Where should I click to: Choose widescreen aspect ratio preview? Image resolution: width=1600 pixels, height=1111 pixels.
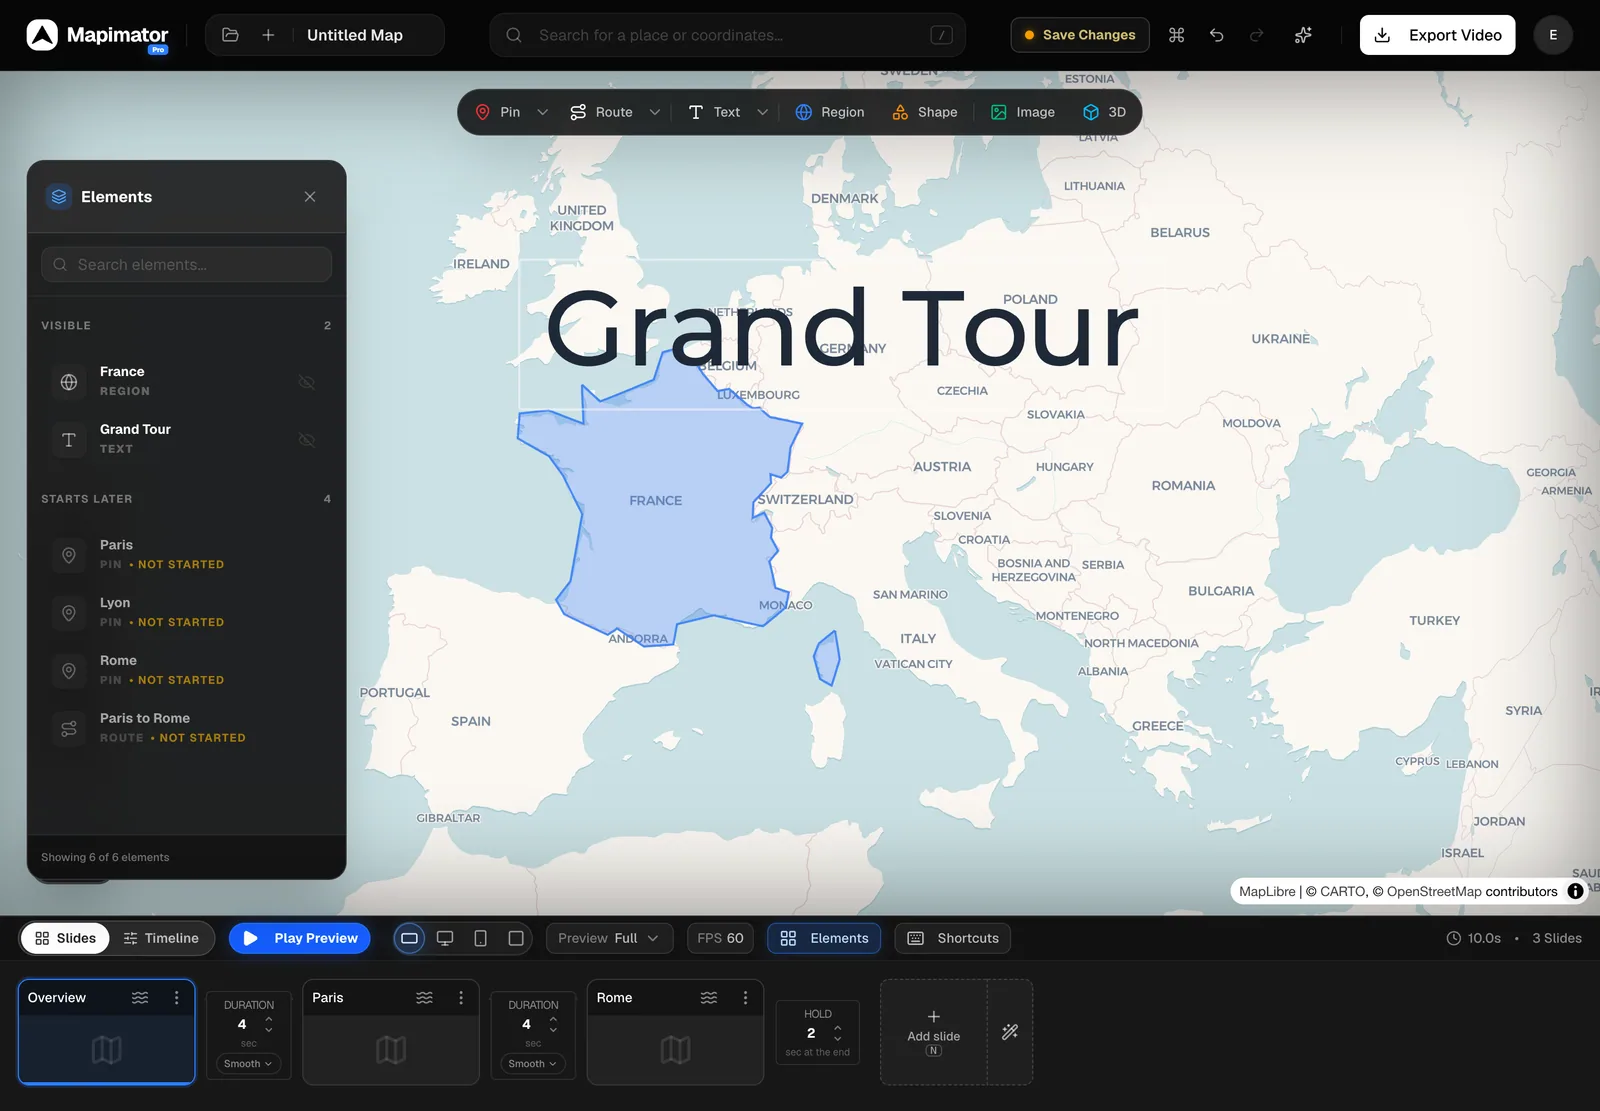point(409,938)
